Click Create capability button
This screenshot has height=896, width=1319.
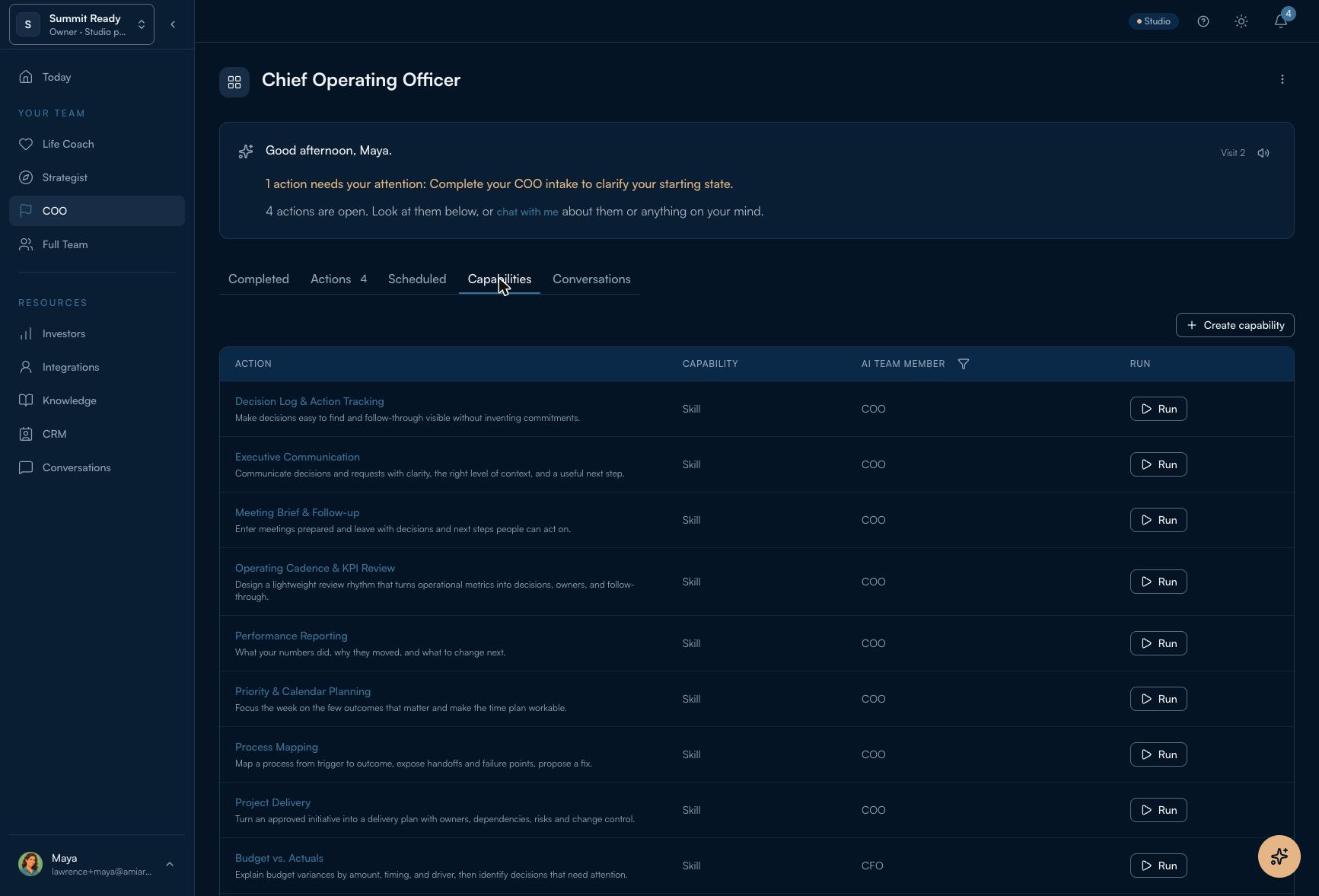tap(1235, 325)
